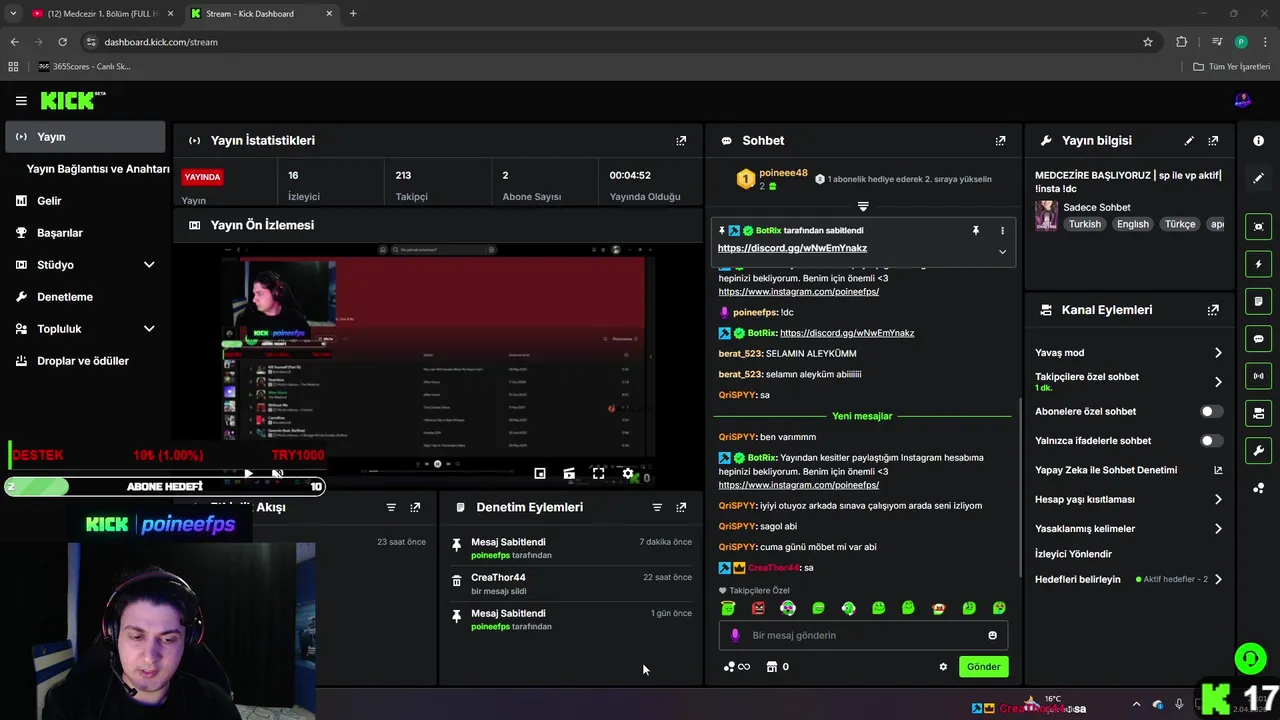Open chat settings gear next to Gönder
Image resolution: width=1280 pixels, height=720 pixels.
pos(943,667)
